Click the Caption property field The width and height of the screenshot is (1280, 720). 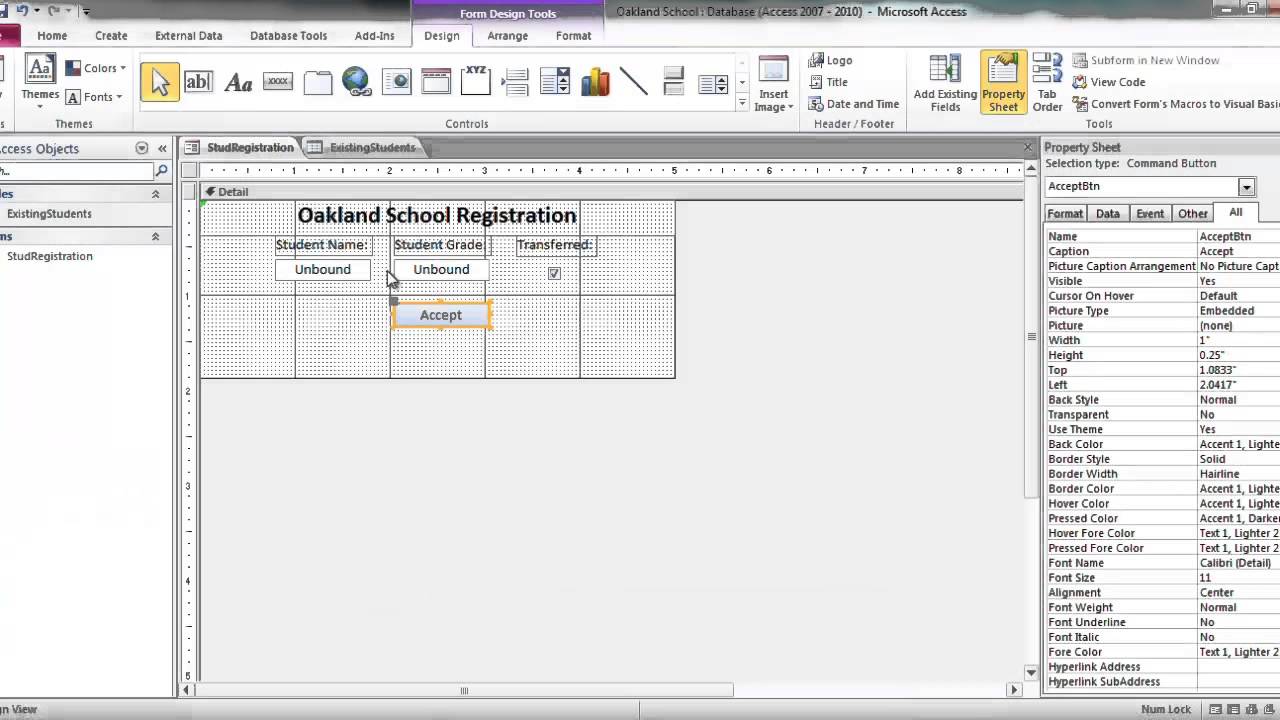(x=1238, y=251)
